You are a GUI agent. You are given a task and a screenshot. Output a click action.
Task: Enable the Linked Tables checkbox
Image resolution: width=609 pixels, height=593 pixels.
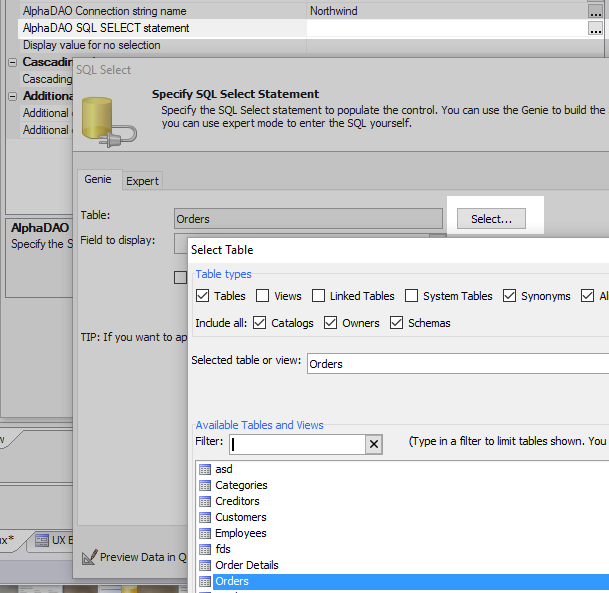pyautogui.click(x=318, y=296)
